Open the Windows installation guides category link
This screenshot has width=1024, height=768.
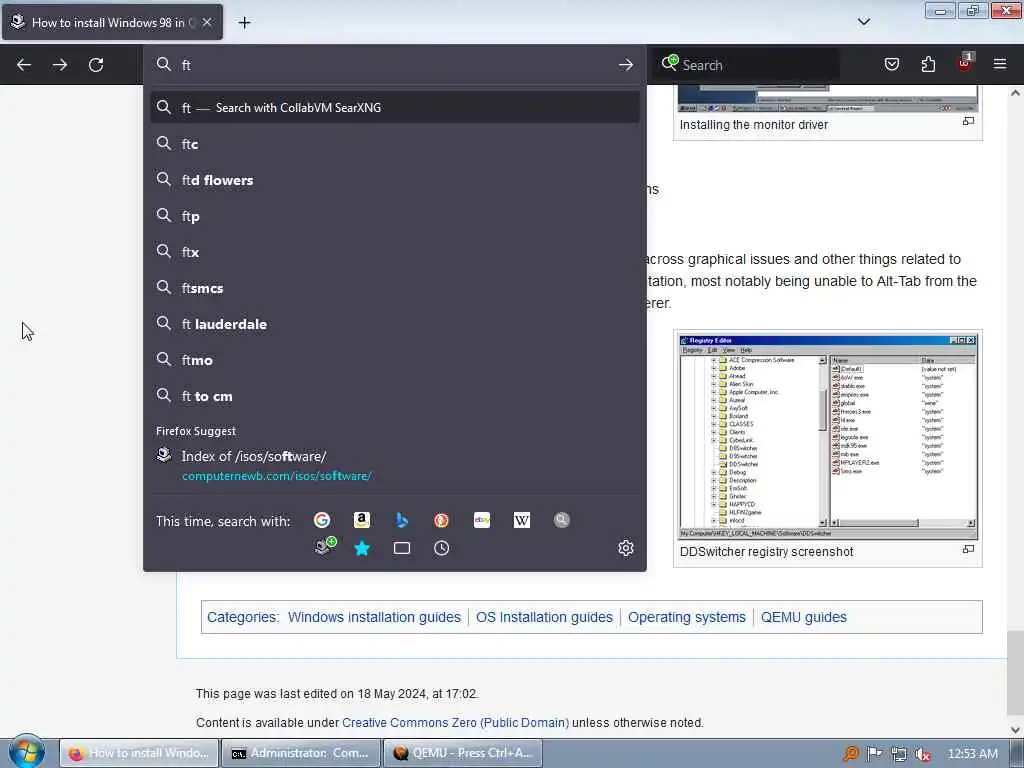click(374, 617)
